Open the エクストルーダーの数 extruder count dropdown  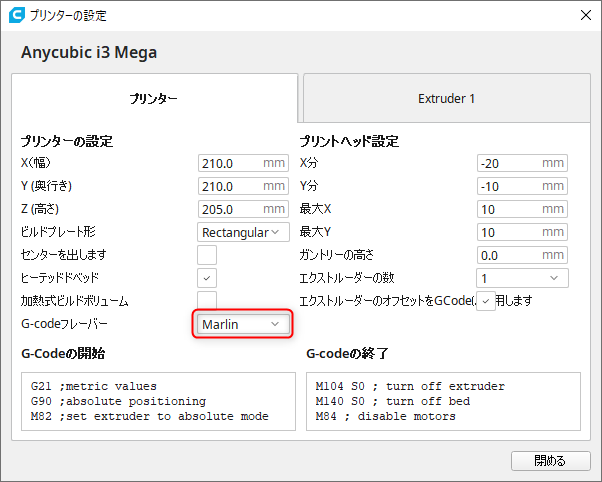coord(522,278)
